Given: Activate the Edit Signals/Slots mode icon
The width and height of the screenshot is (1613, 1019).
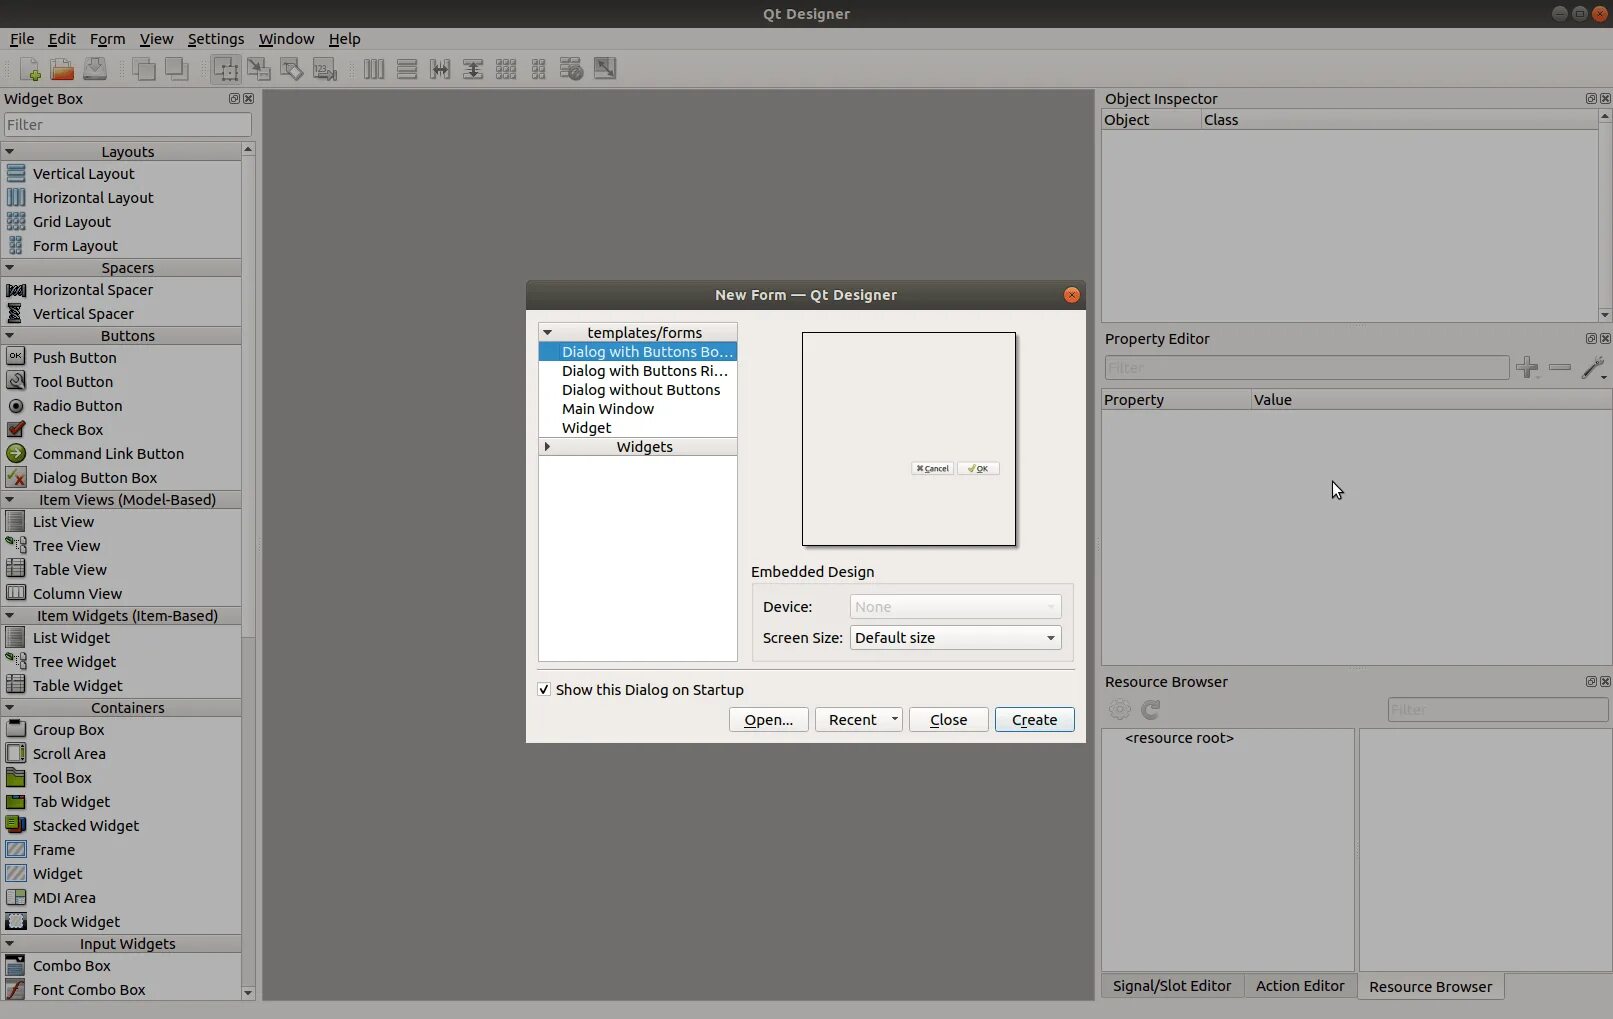Looking at the screenshot, I should coord(259,69).
